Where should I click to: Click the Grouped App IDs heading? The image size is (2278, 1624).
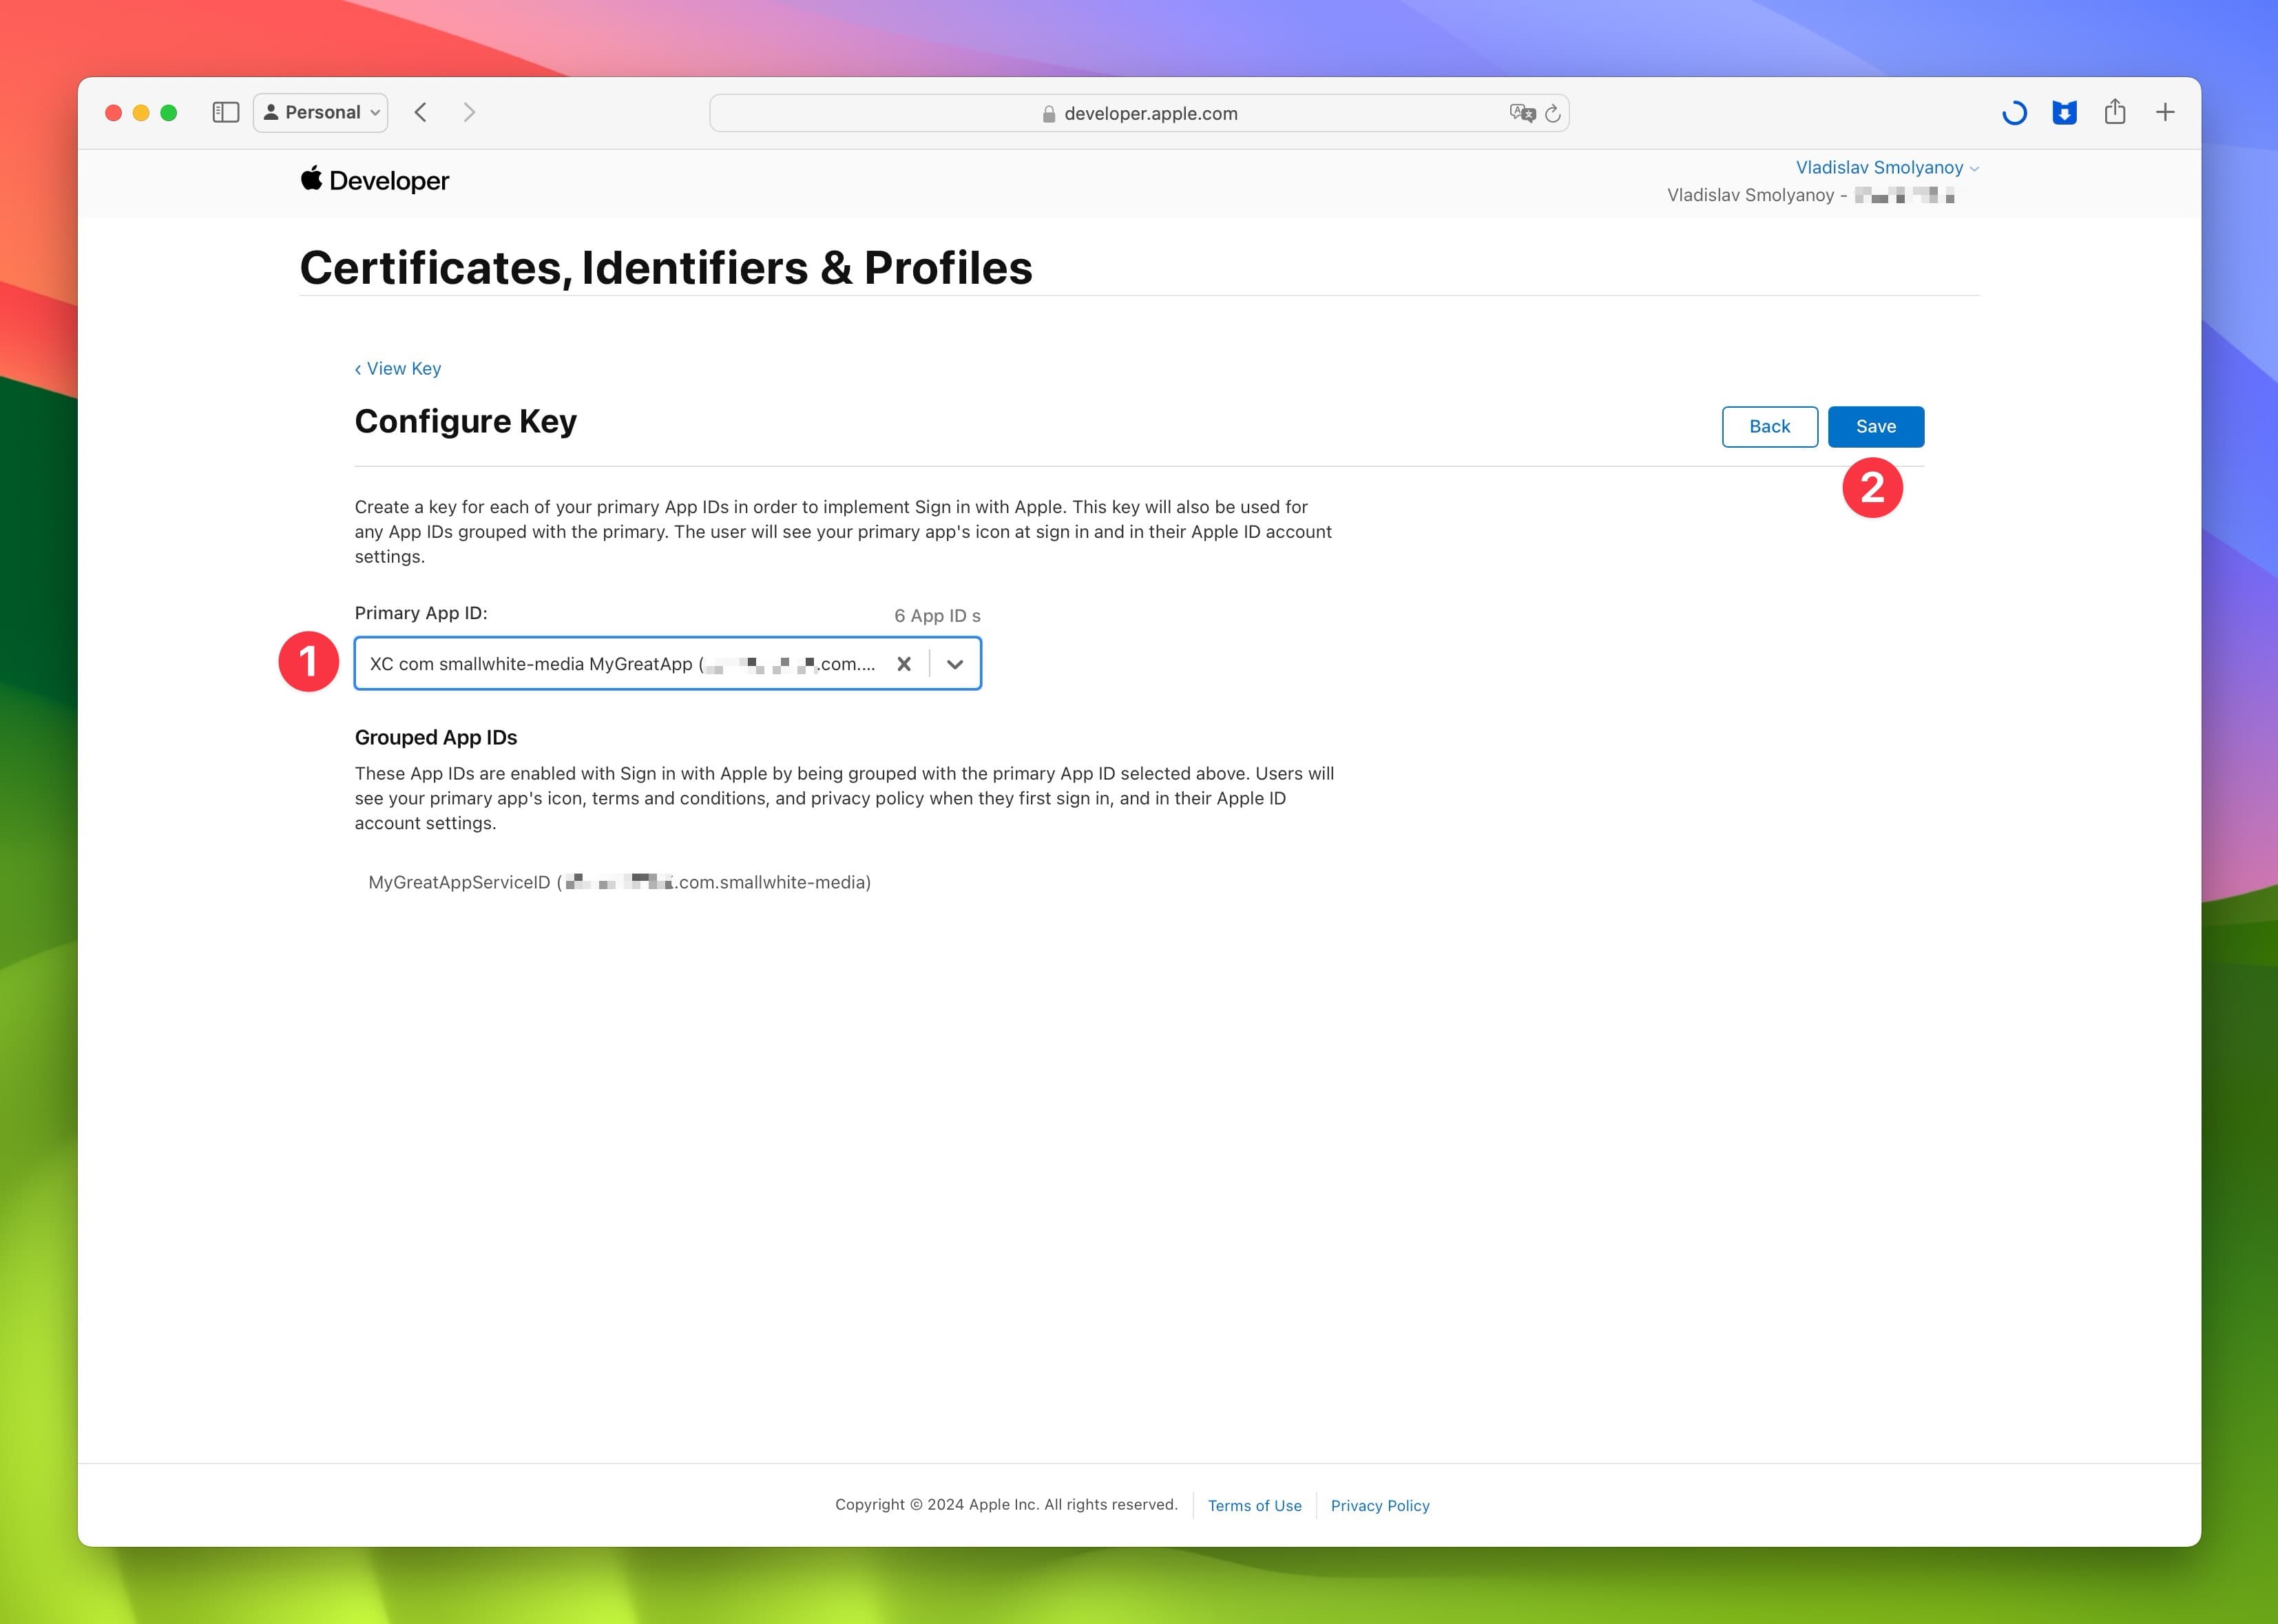436,737
